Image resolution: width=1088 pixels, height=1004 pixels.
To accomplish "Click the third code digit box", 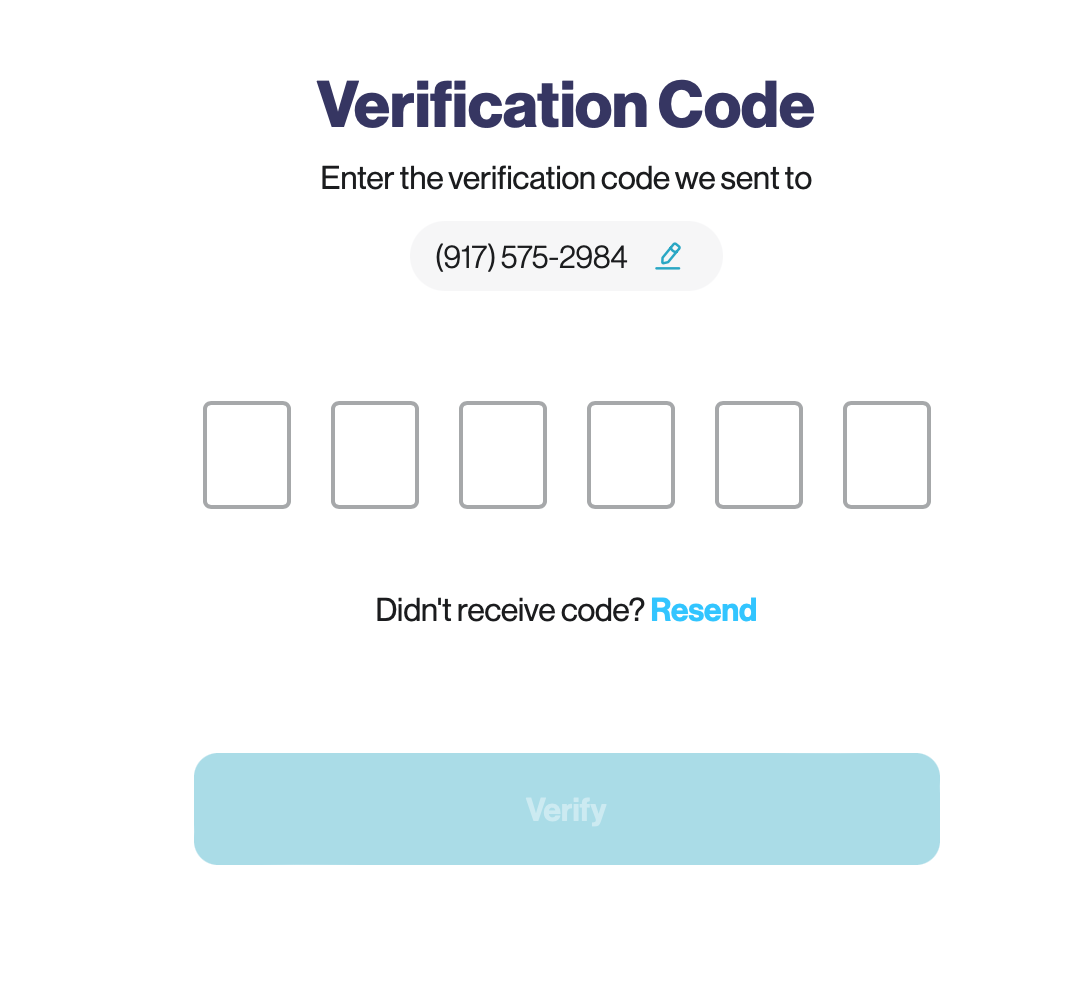I will [x=503, y=455].
